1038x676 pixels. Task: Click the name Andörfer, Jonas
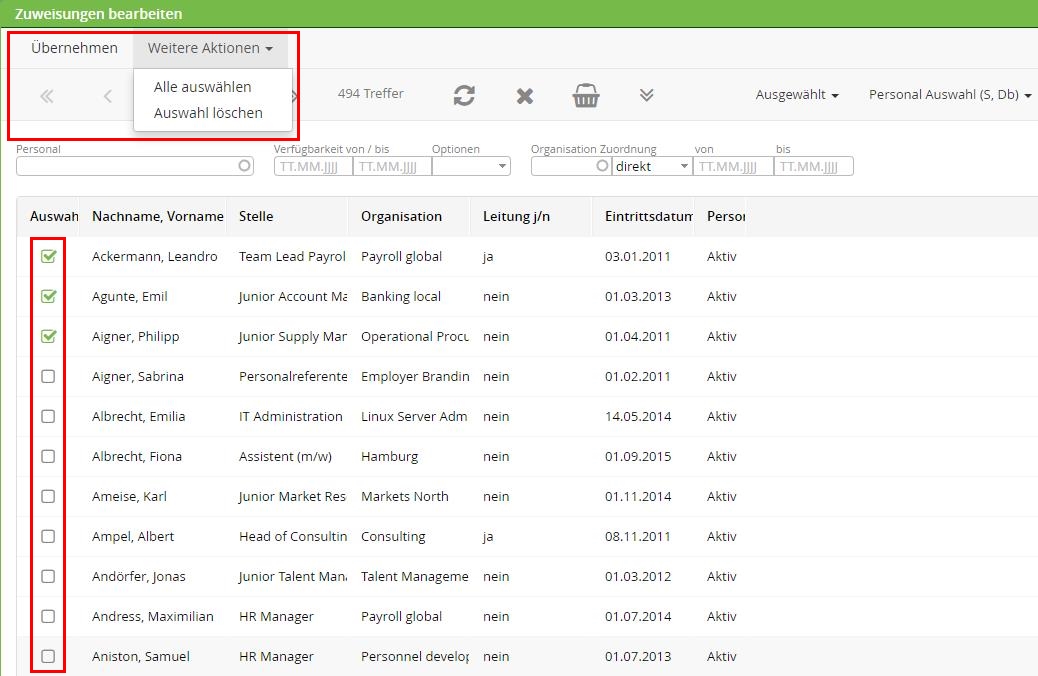point(138,576)
